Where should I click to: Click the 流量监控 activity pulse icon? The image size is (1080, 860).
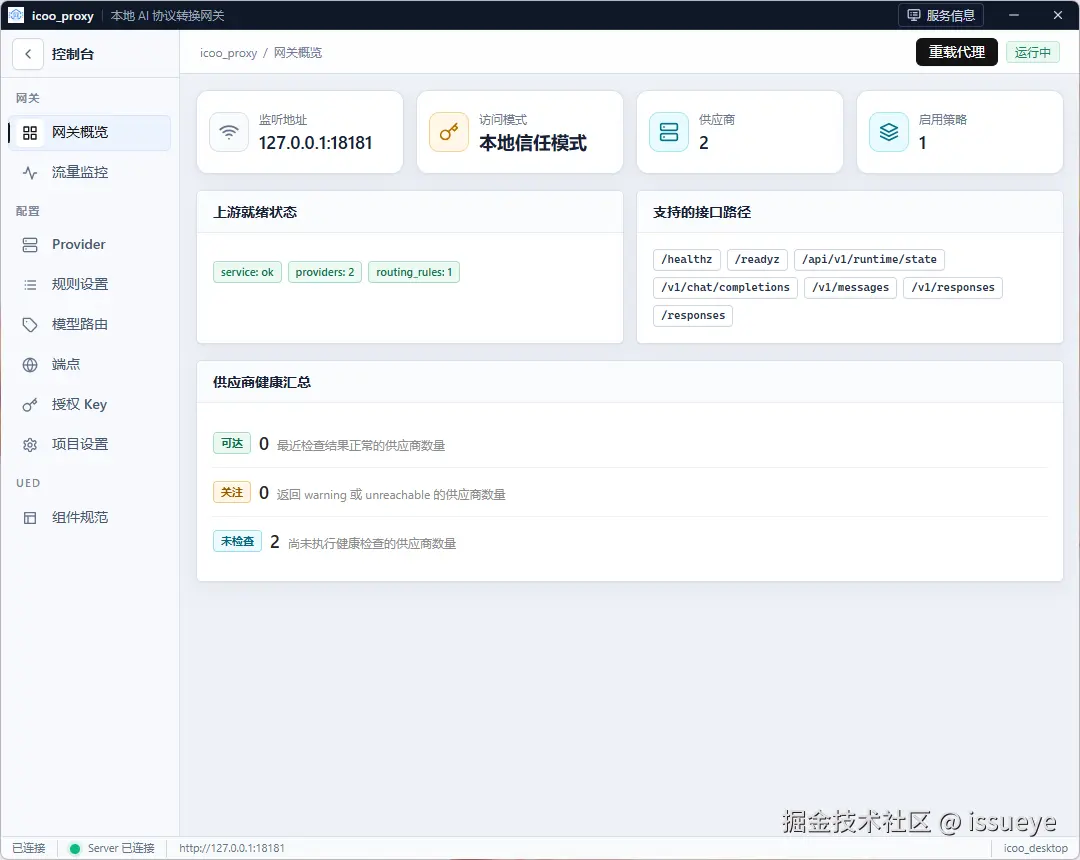(x=30, y=173)
